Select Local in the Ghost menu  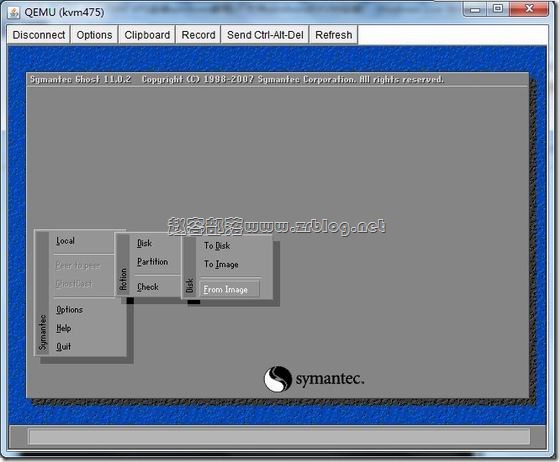coord(66,241)
